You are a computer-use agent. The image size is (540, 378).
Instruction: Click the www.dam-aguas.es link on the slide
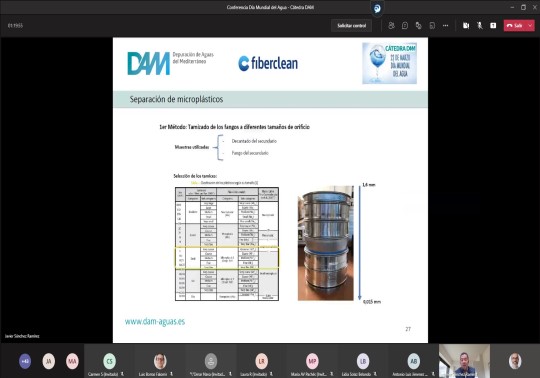pos(155,322)
